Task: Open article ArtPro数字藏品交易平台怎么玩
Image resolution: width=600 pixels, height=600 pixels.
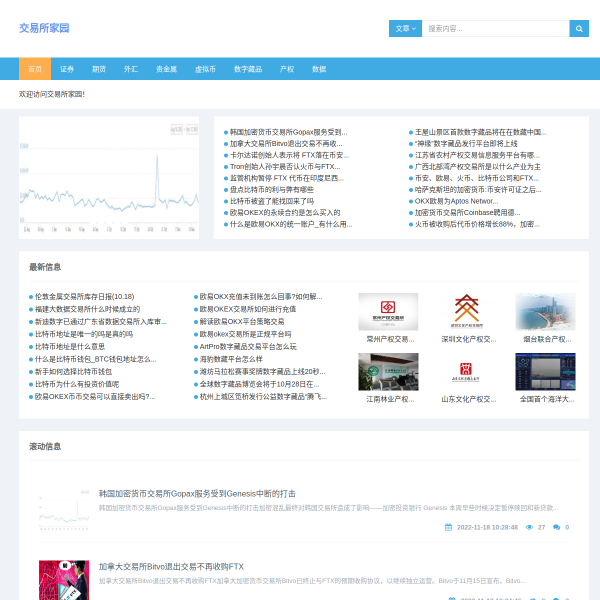Action: click(x=248, y=347)
